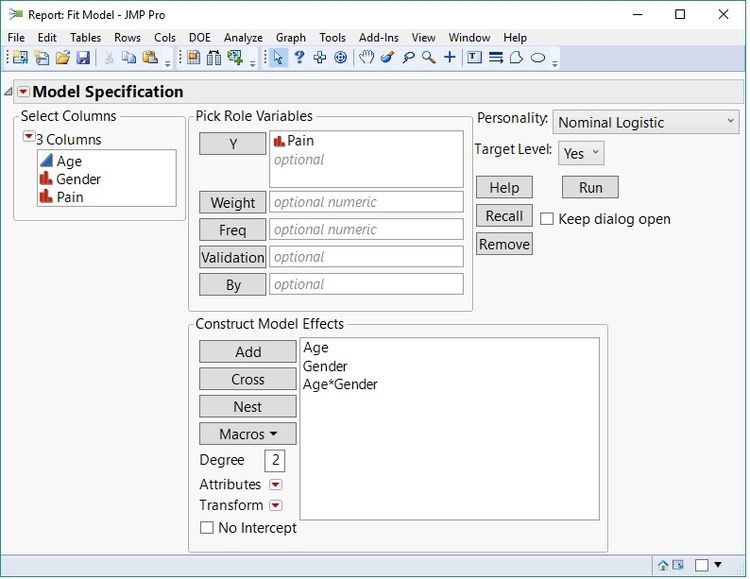Click the By optional box
The image size is (750, 579).
point(366,284)
